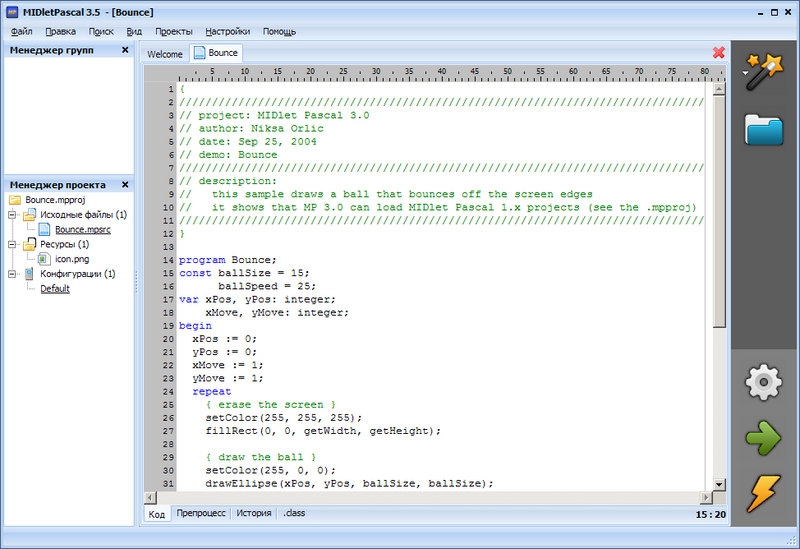Click the magic wand wizard icon

click(765, 73)
